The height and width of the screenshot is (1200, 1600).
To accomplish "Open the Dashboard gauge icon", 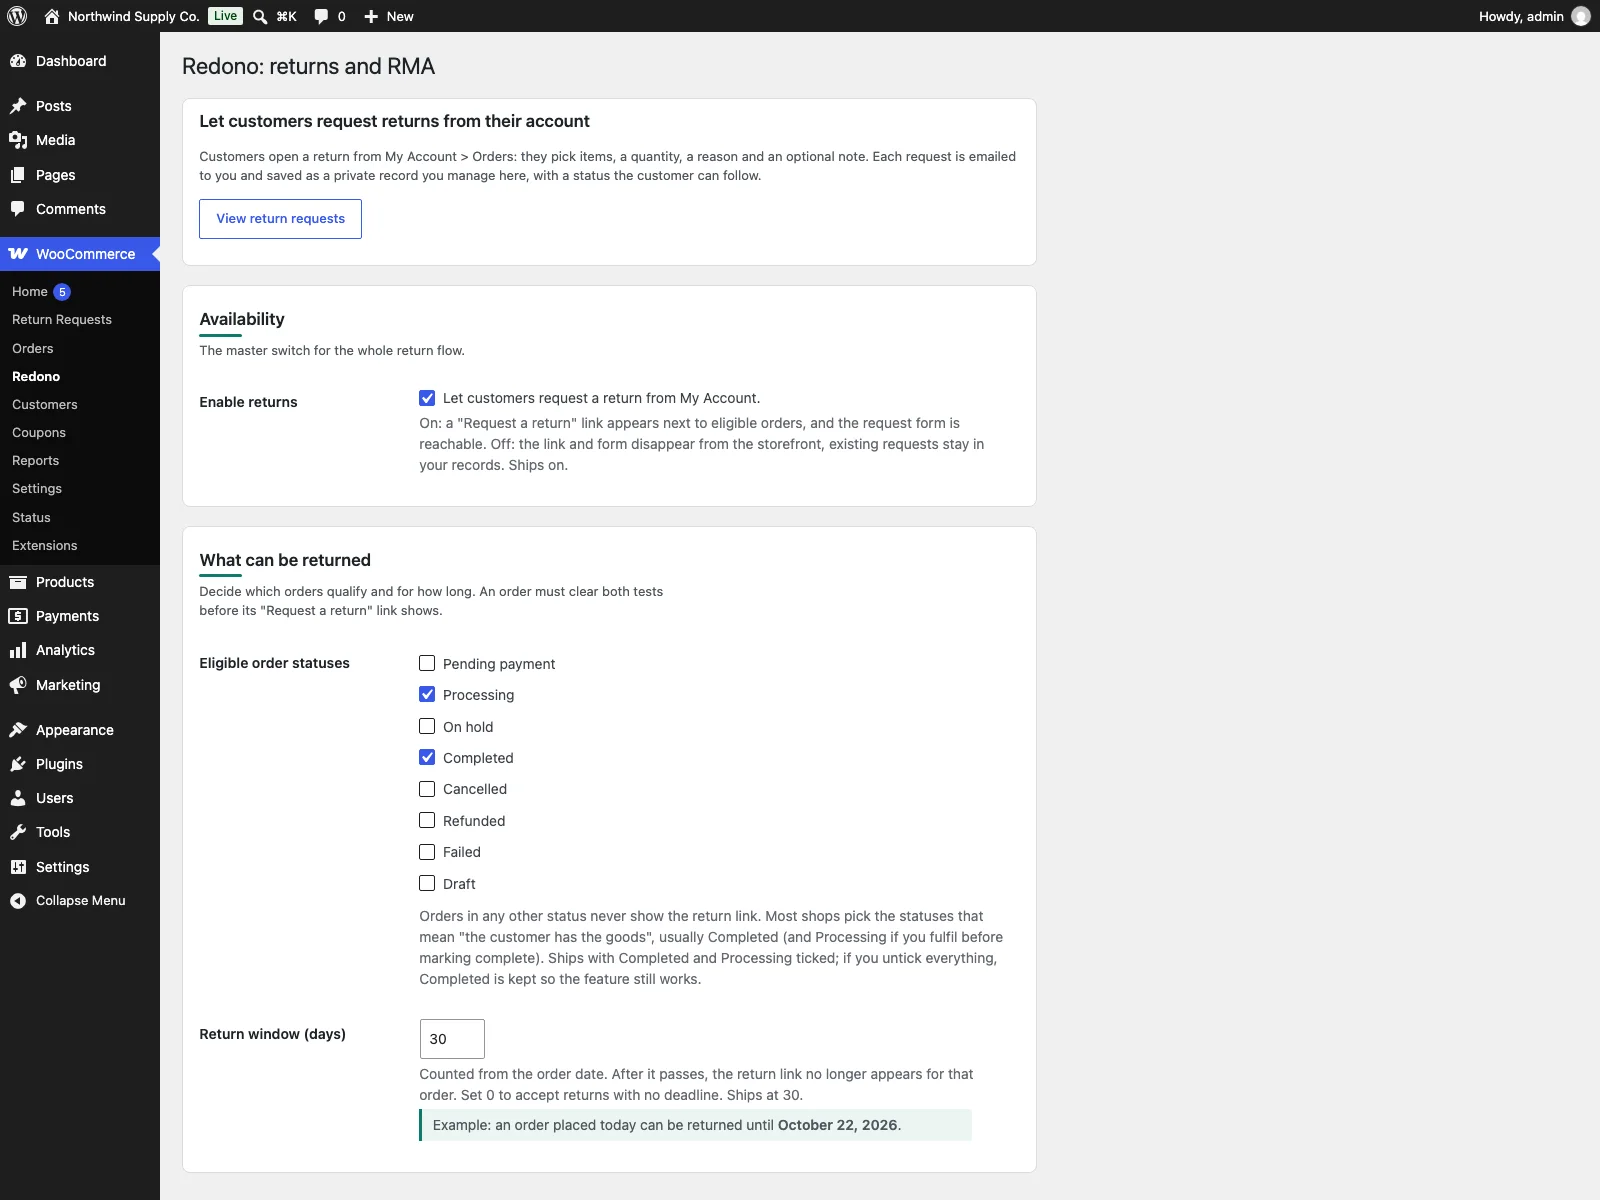I will (x=18, y=61).
